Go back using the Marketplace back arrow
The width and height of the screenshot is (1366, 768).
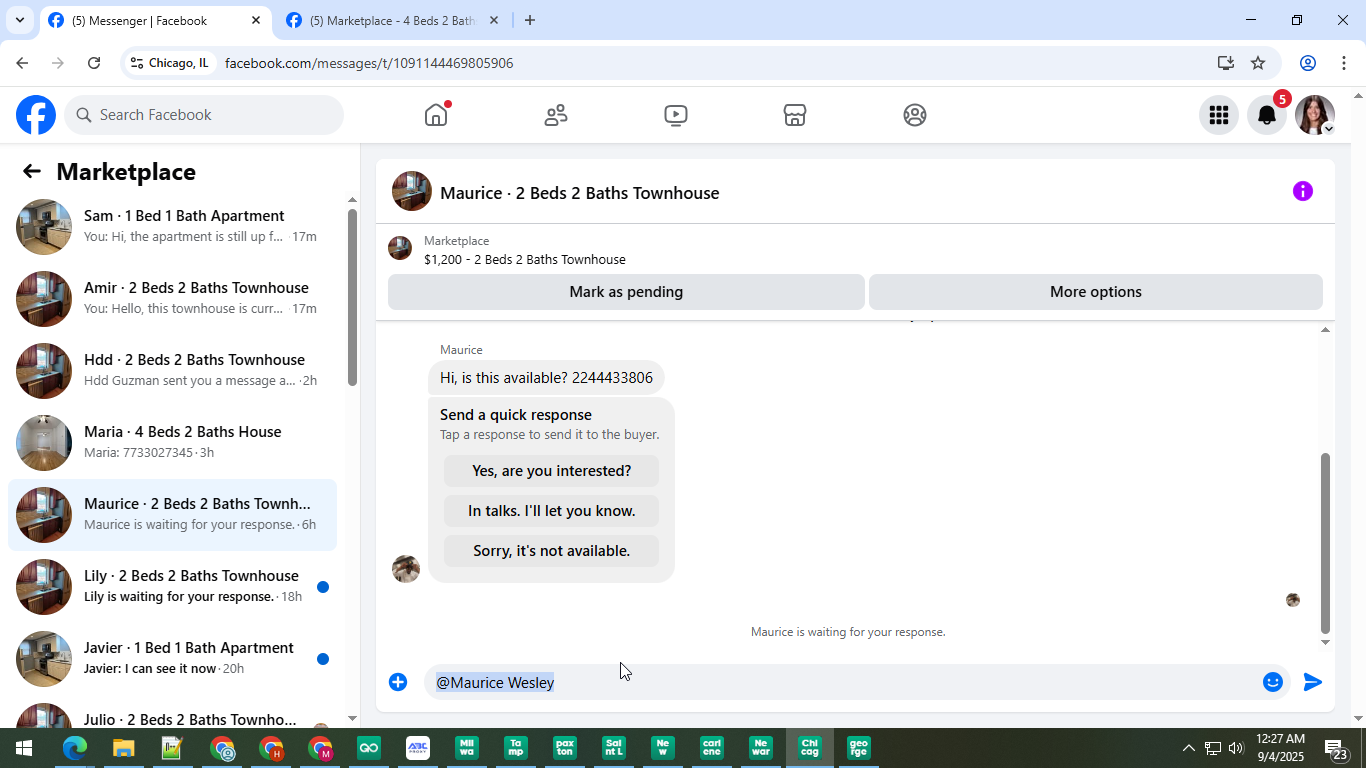pos(32,172)
